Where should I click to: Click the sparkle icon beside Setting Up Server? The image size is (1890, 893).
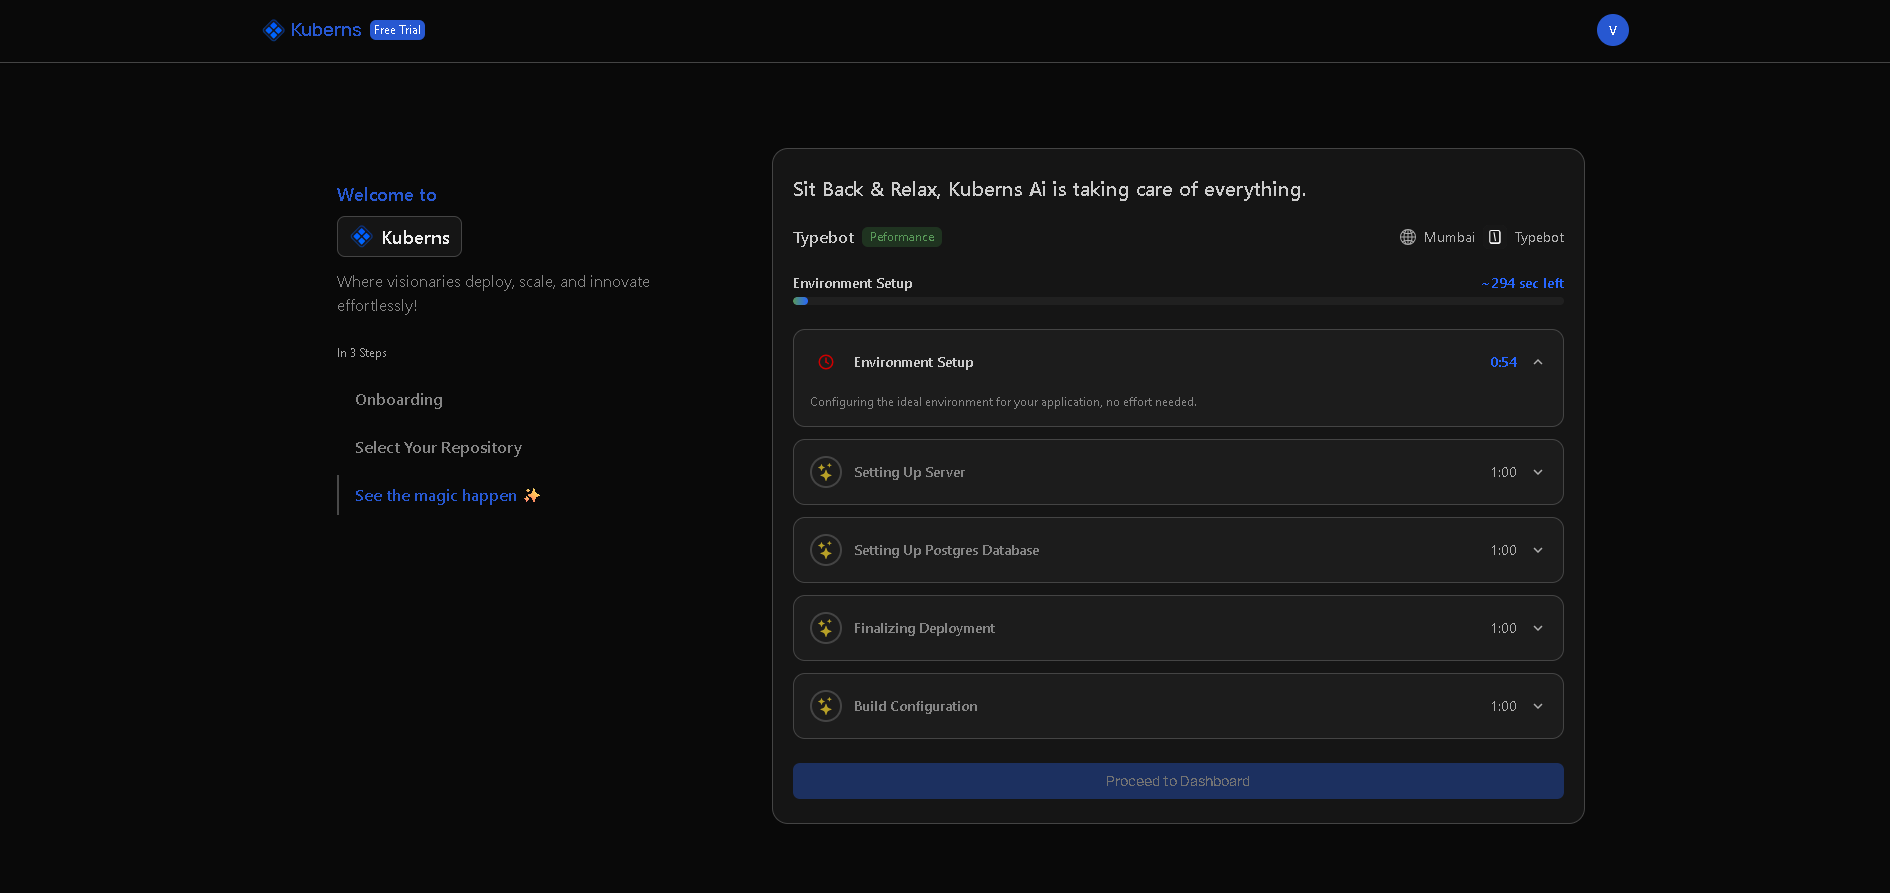[x=826, y=472]
